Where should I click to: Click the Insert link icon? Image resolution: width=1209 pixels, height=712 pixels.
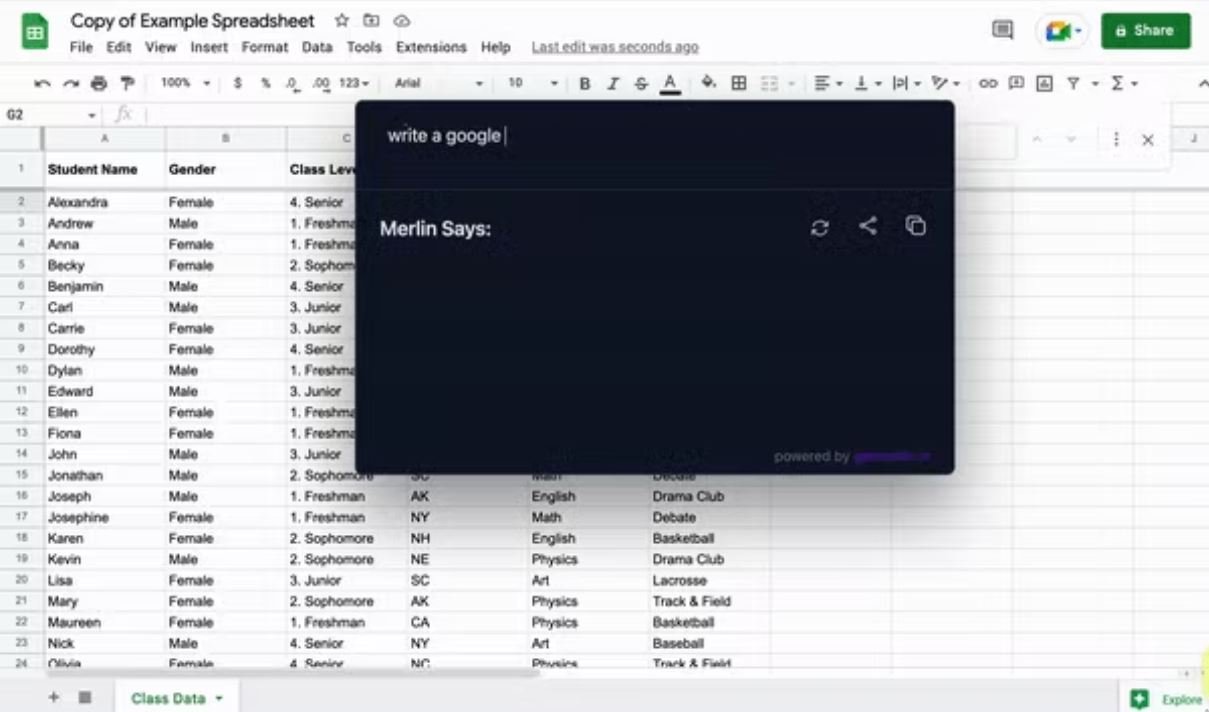pyautogui.click(x=988, y=84)
